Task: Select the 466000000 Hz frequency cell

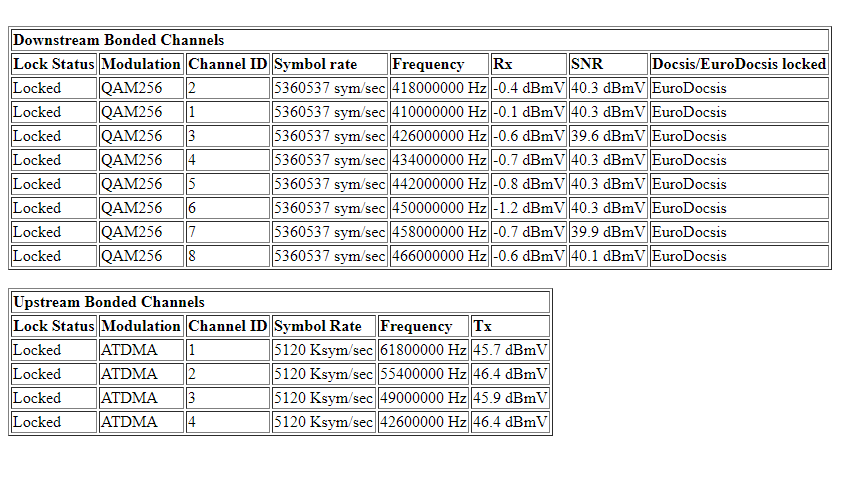Action: pos(439,256)
